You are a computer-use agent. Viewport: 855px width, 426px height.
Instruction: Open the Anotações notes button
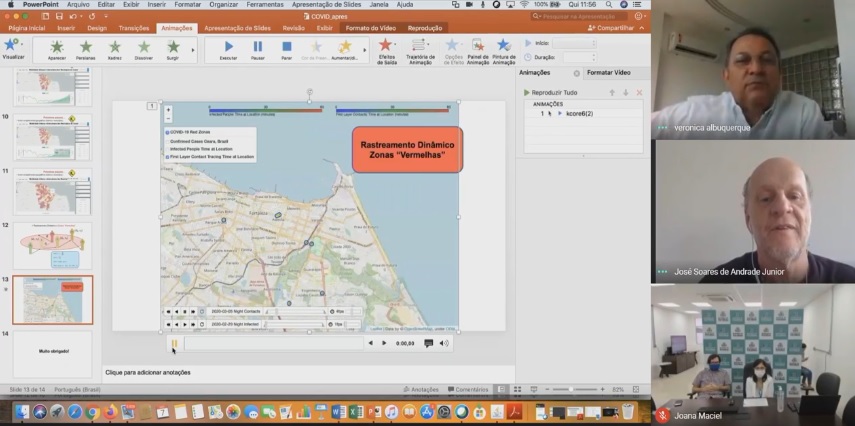tap(420, 389)
